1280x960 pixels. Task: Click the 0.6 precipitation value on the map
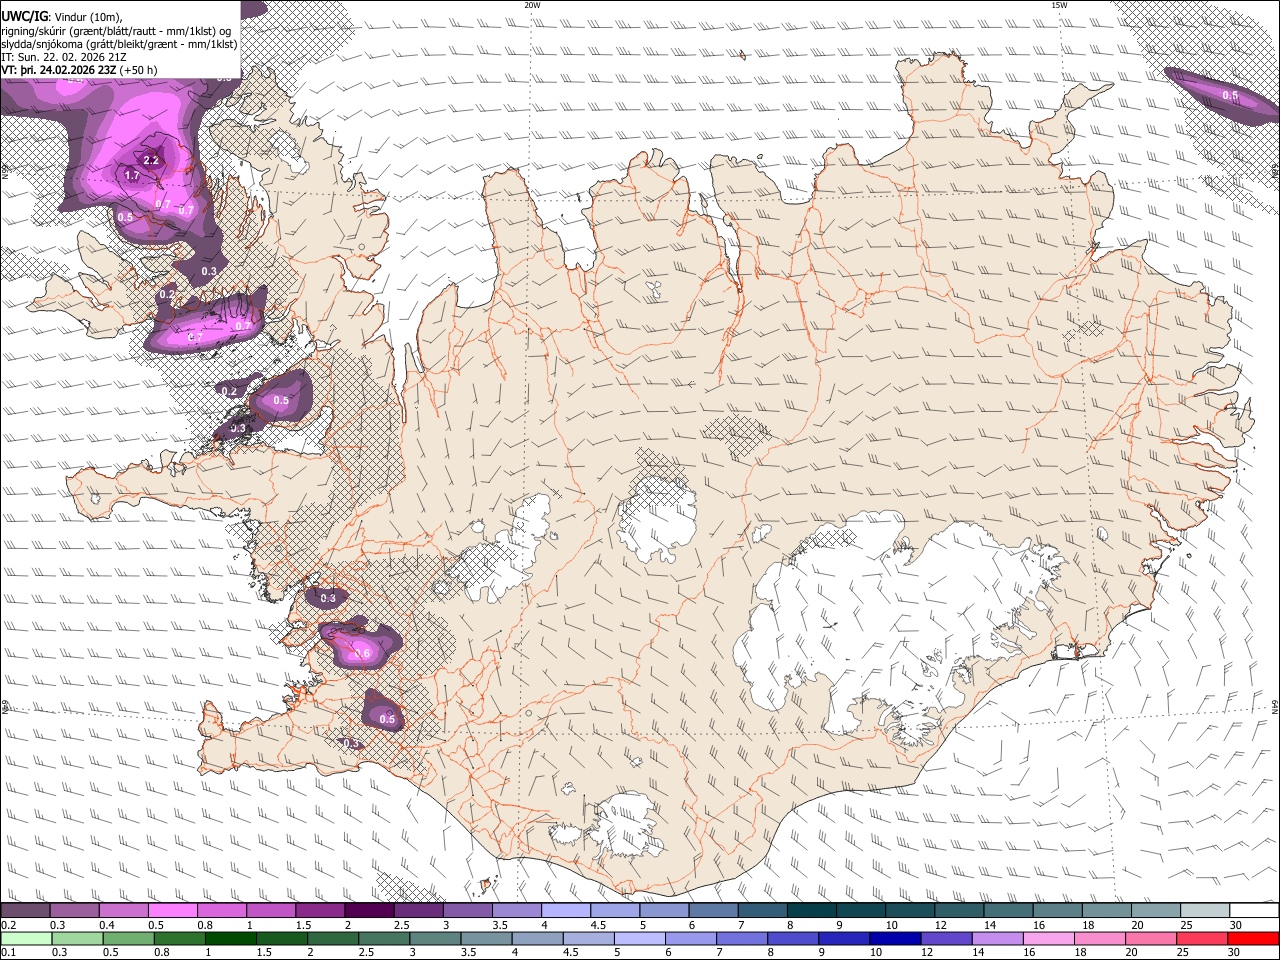pos(362,653)
